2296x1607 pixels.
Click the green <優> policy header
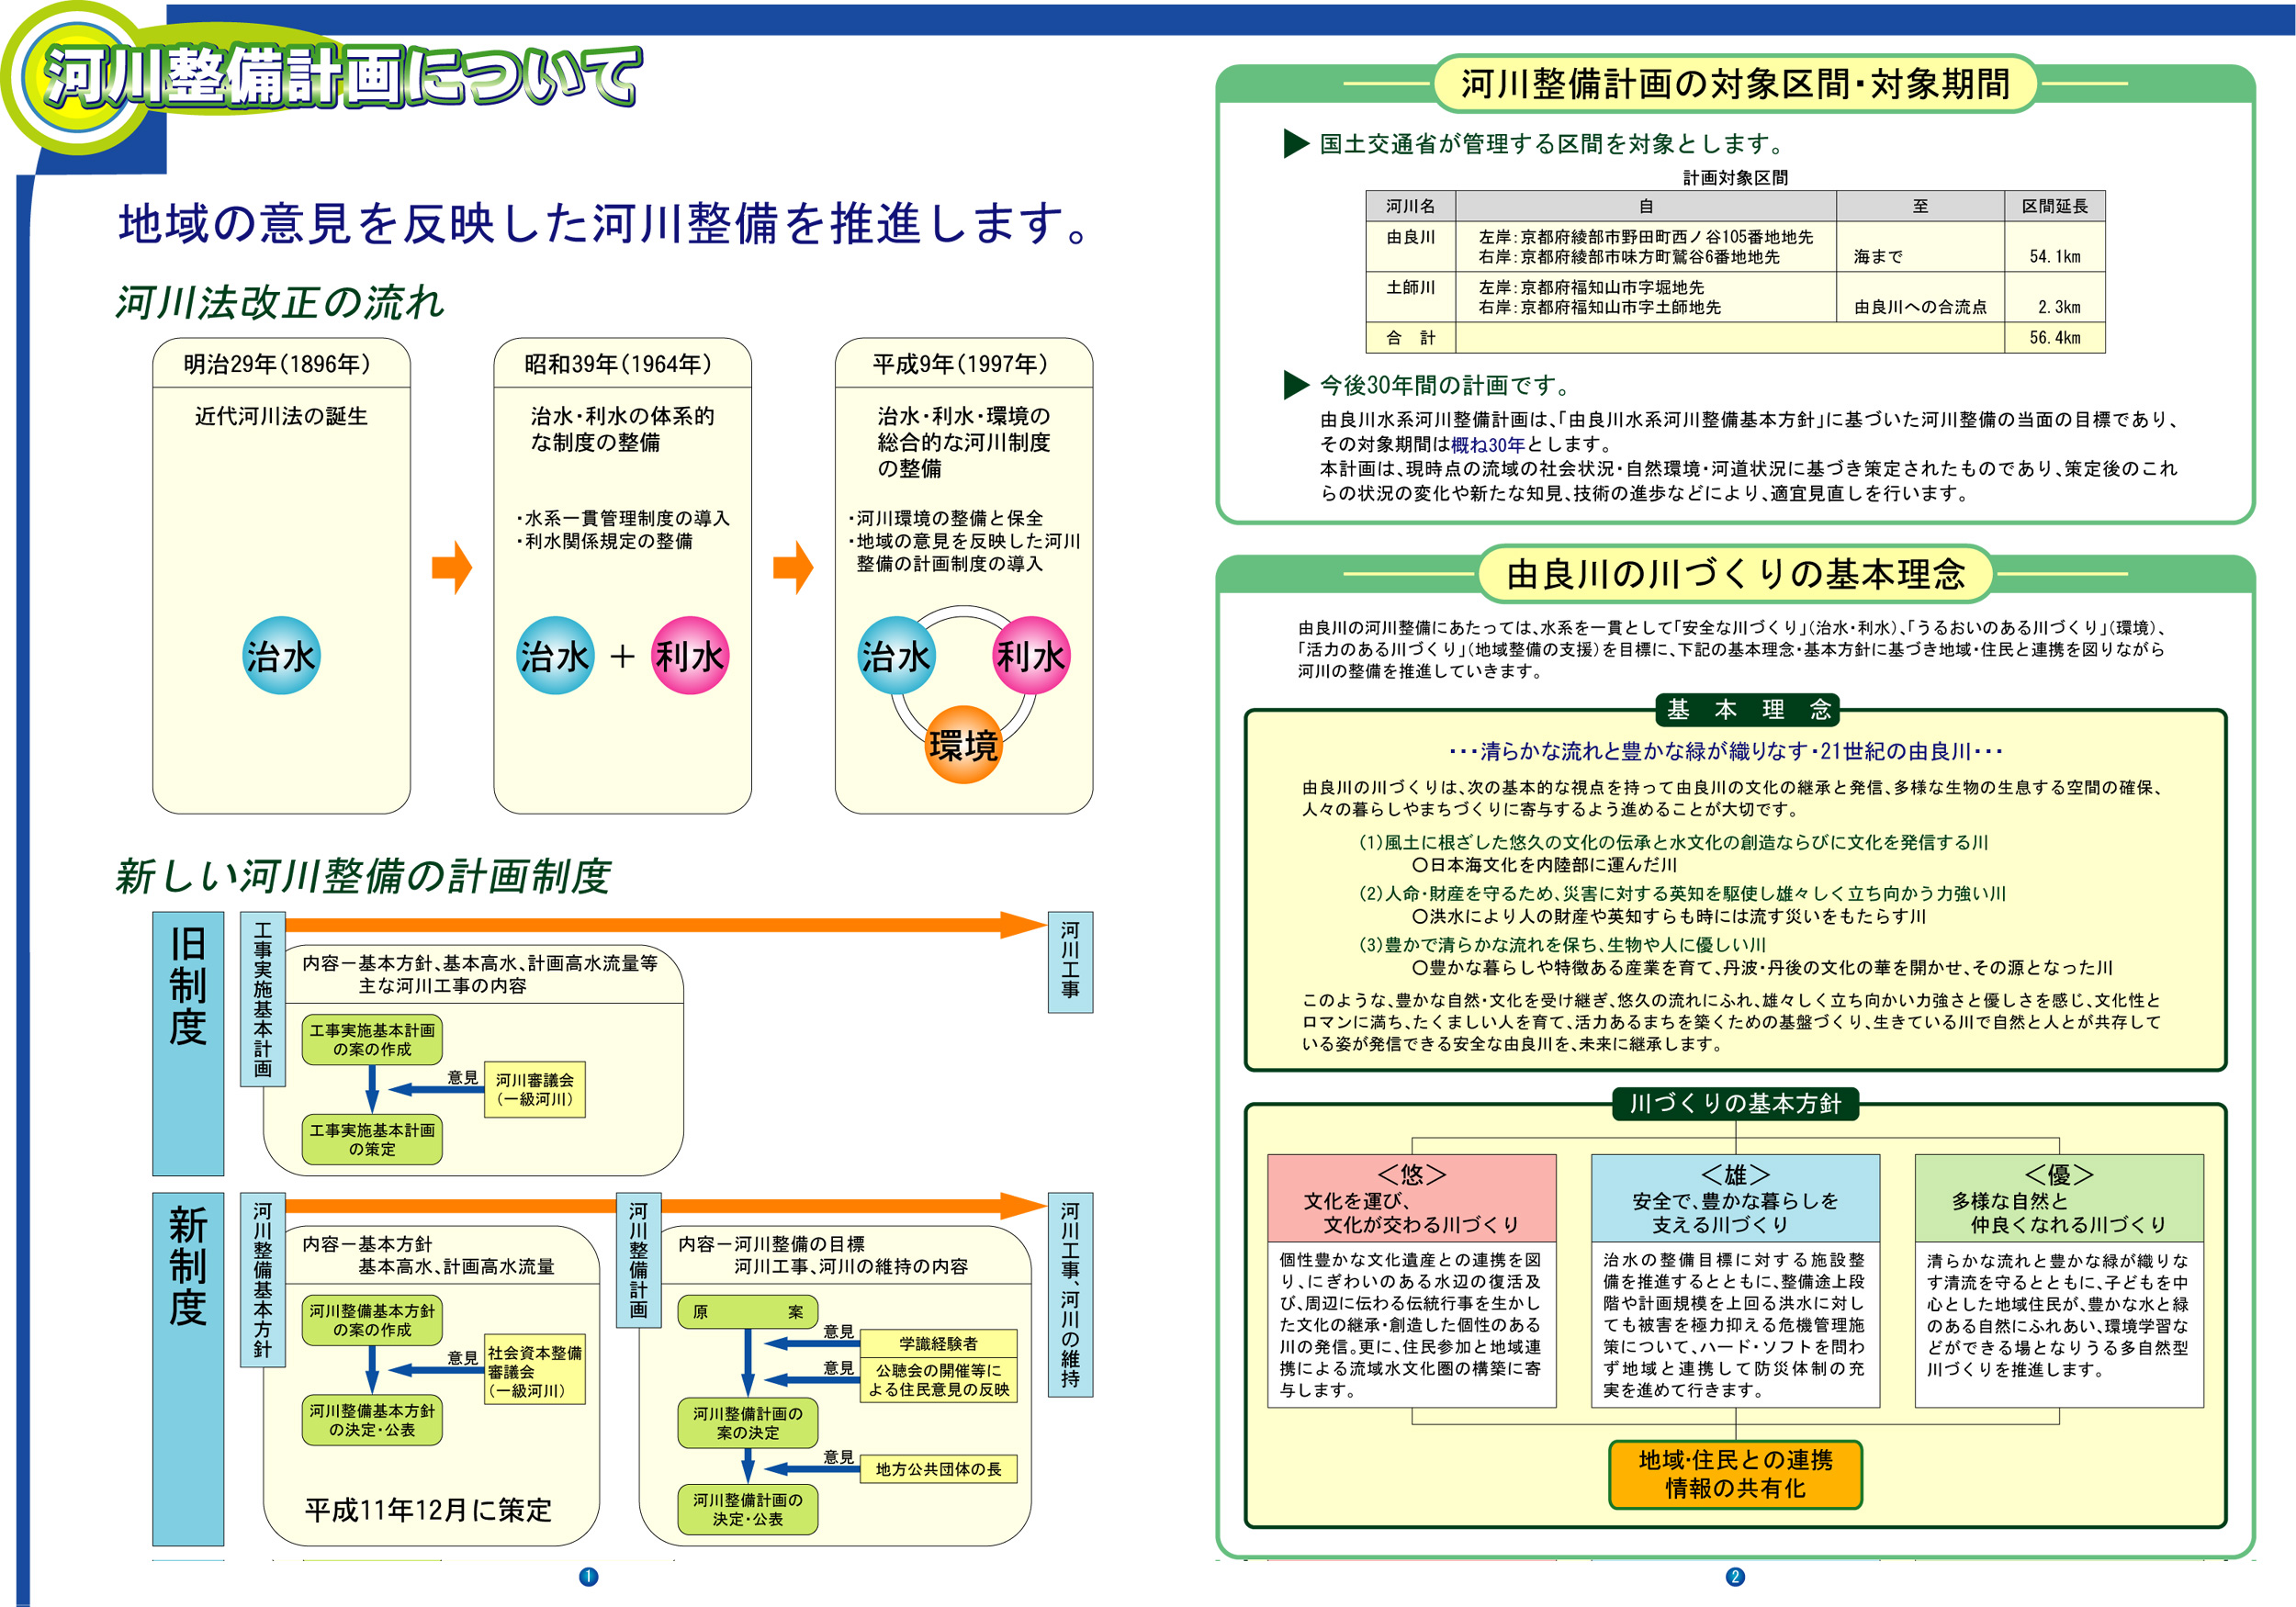[x=2058, y=1198]
